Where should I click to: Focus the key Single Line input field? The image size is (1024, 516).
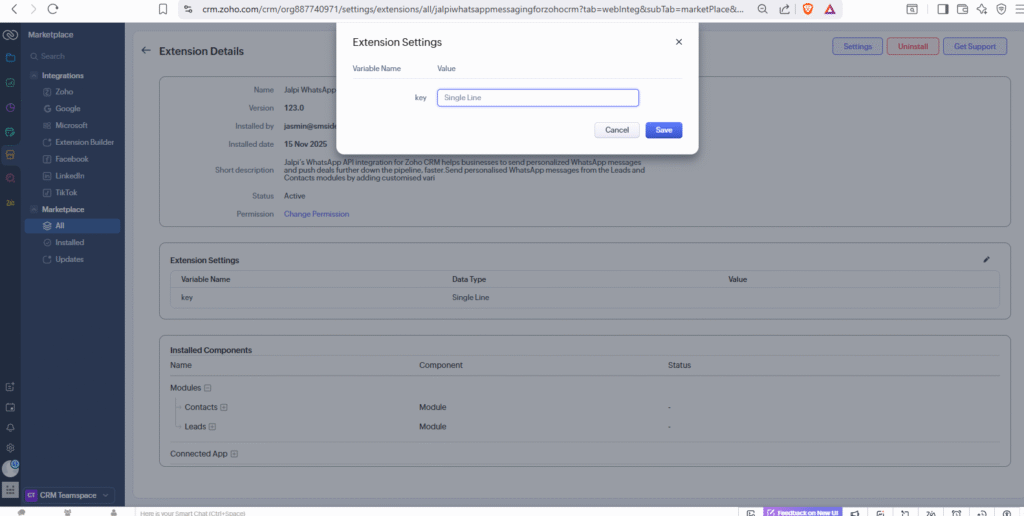[537, 98]
